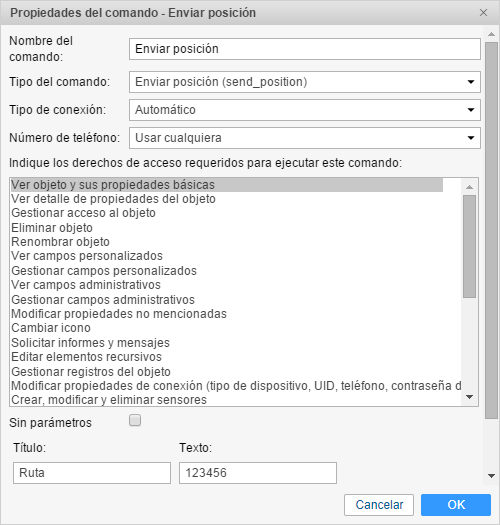Click the Título field containing Ruta

(92, 473)
